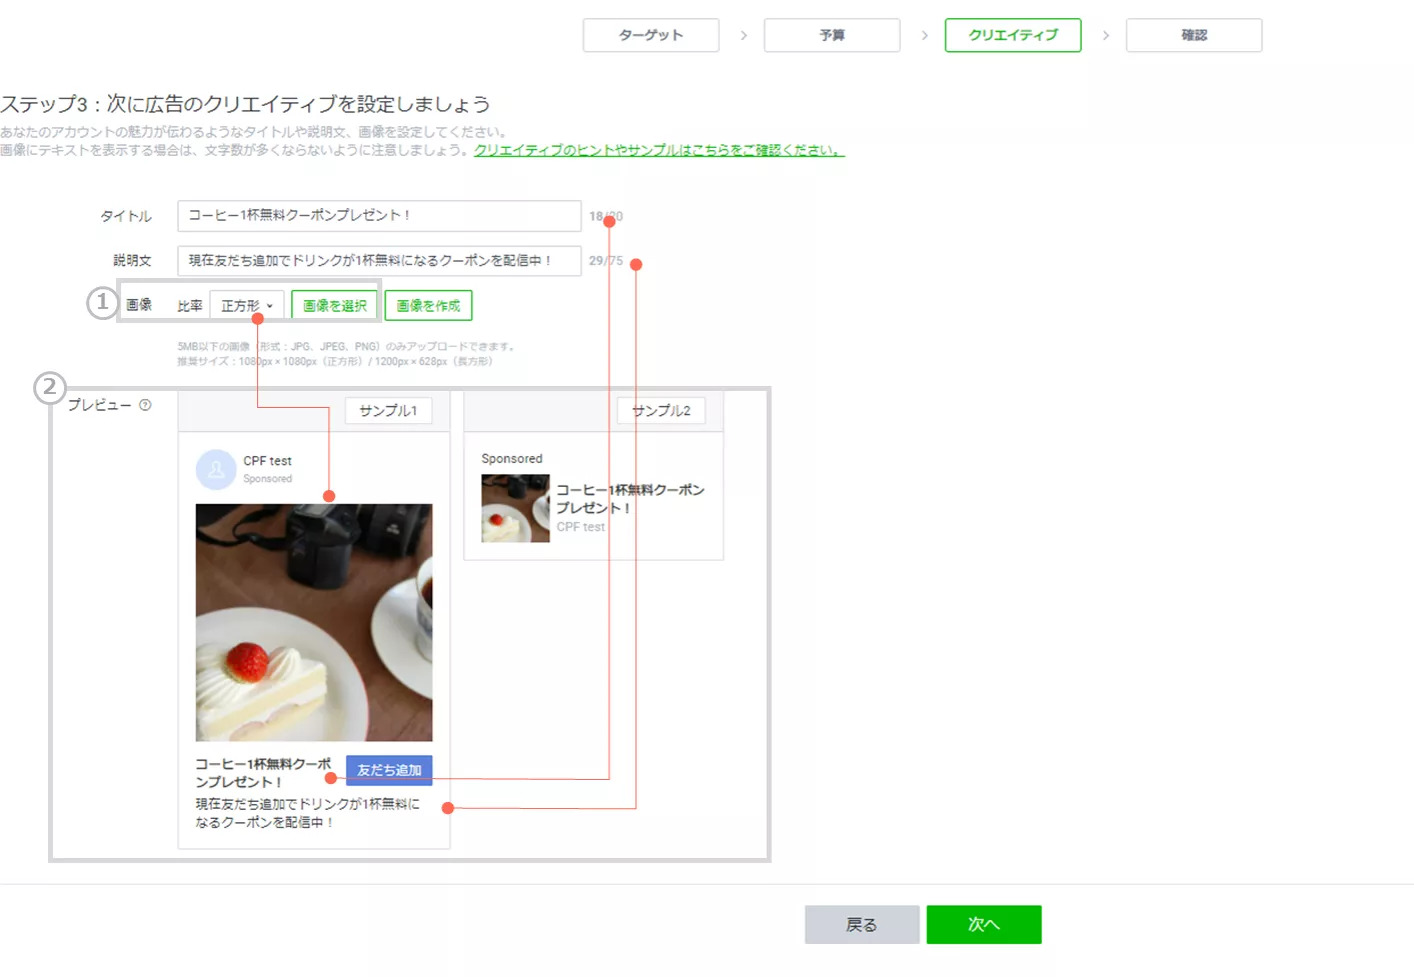Open the creative hints and samples link
Viewport: 1414px width, 977px height.
pos(658,150)
